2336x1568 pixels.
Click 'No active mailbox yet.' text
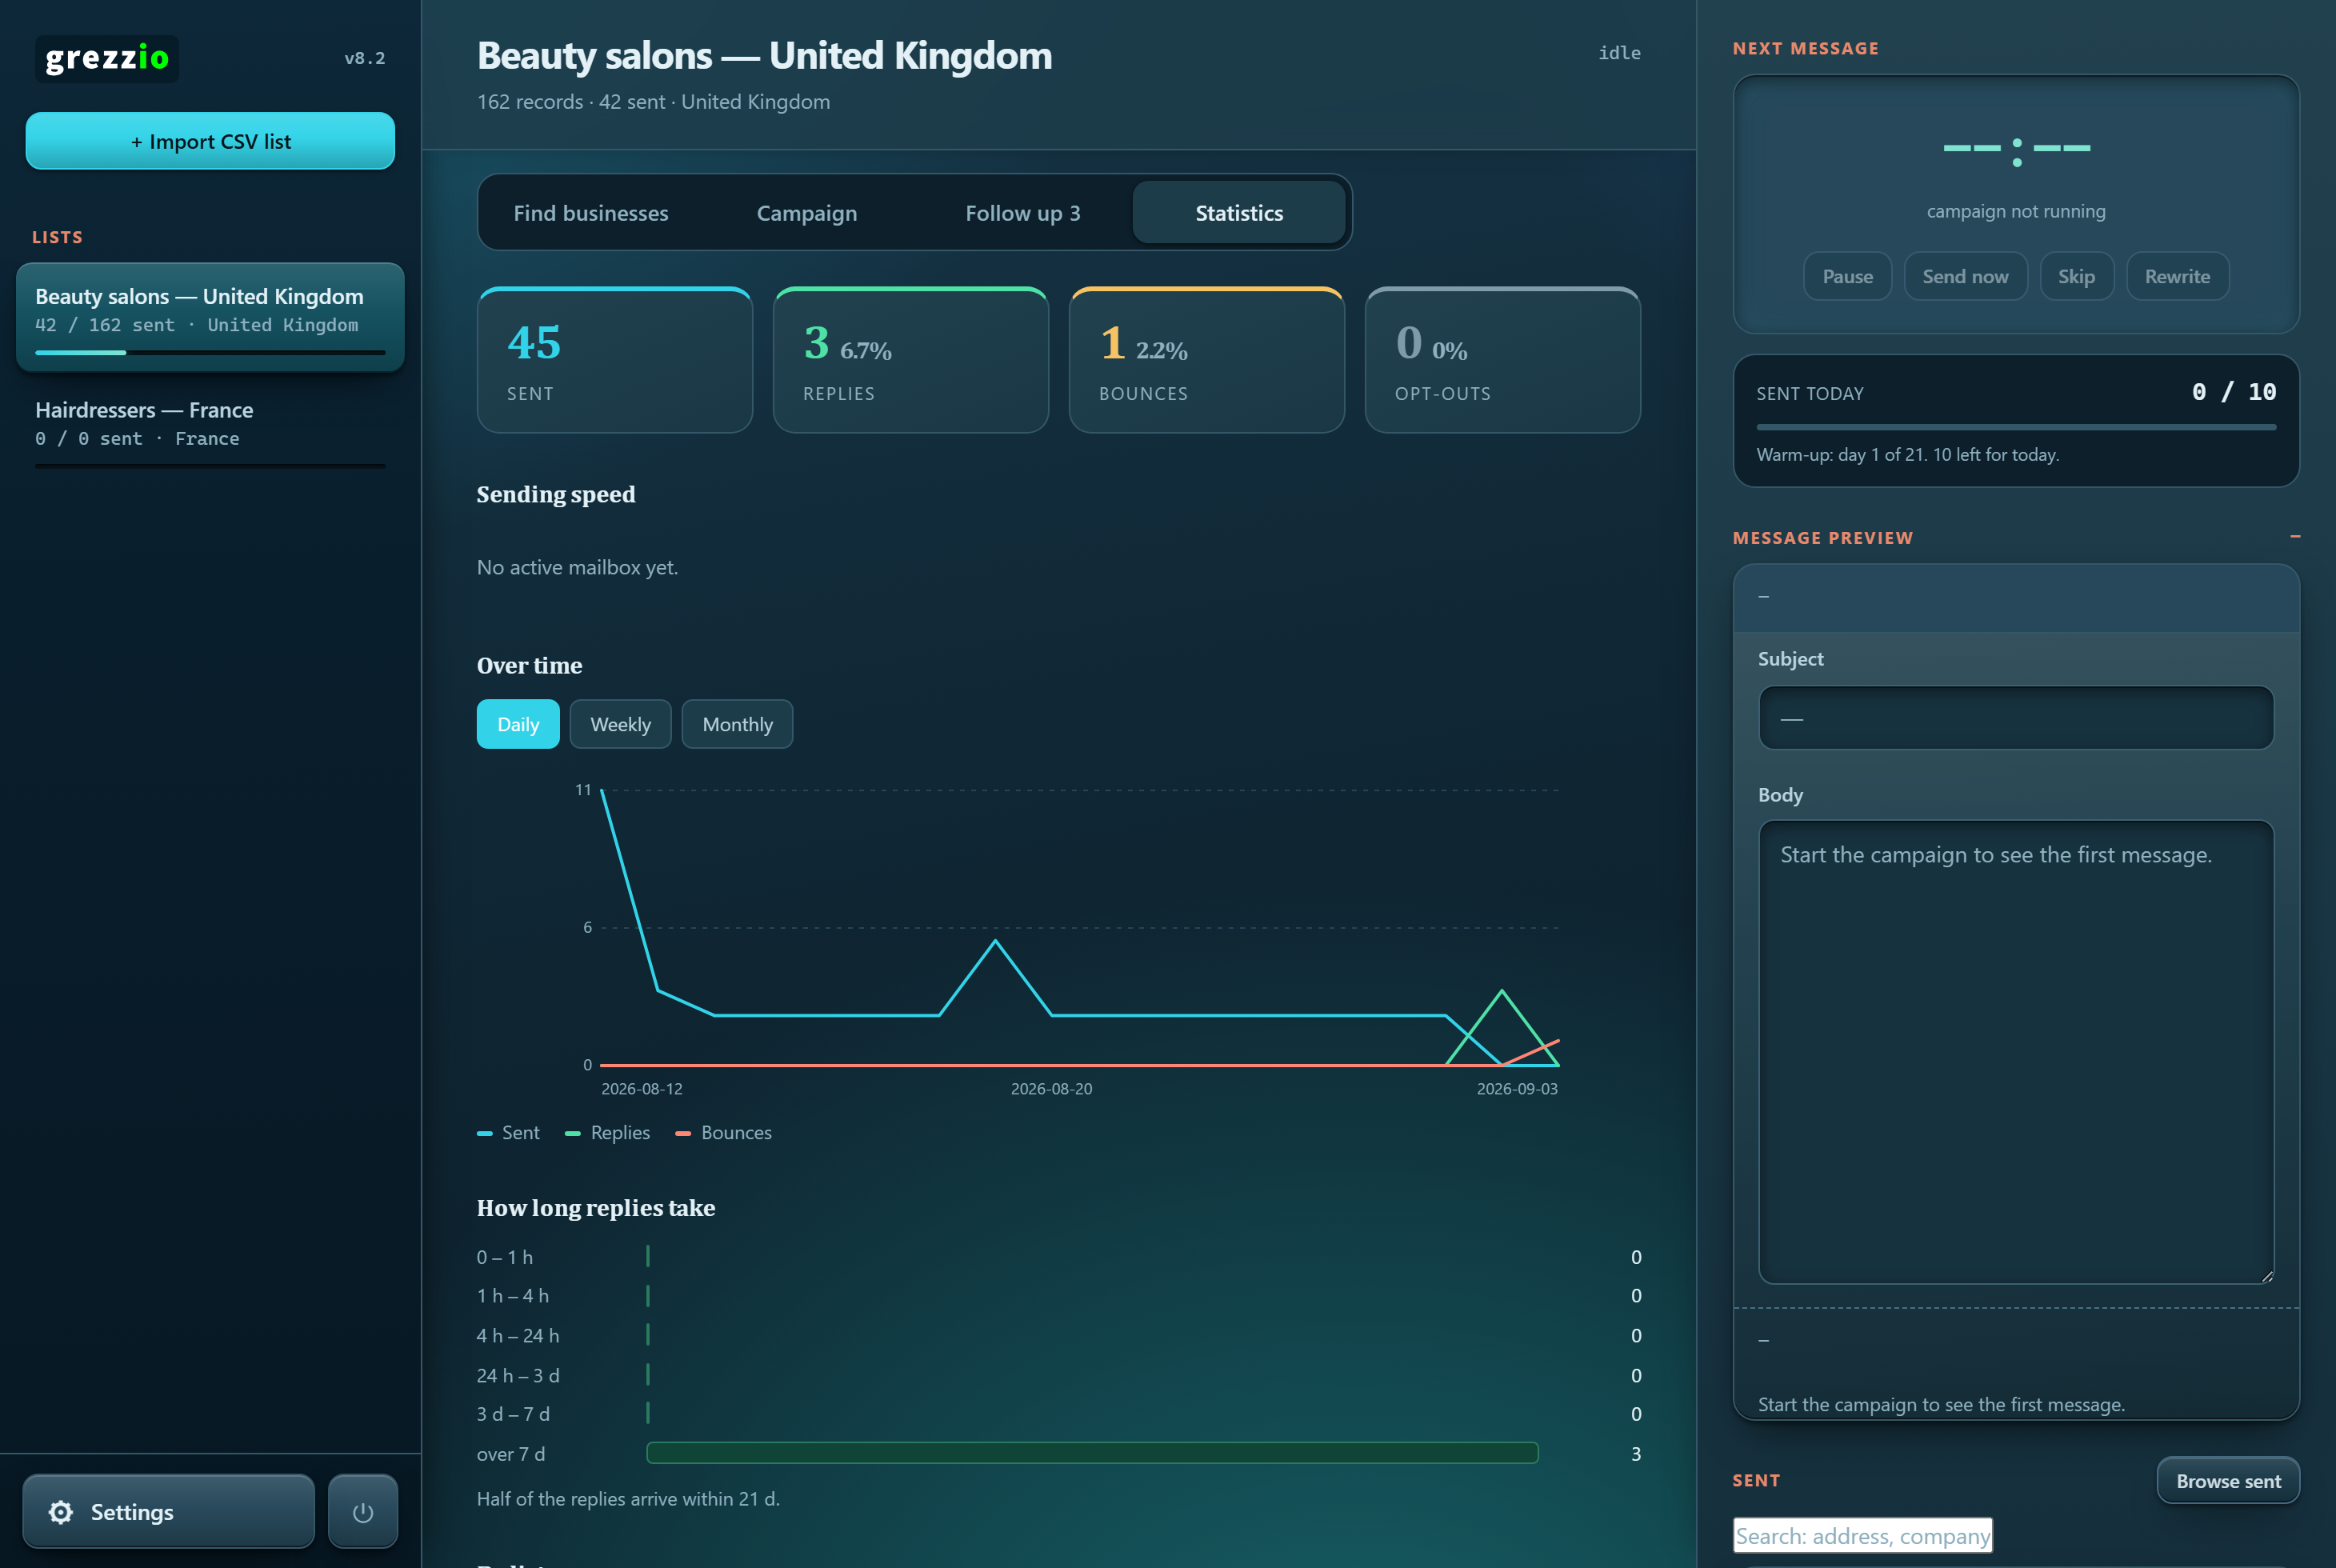coord(577,567)
